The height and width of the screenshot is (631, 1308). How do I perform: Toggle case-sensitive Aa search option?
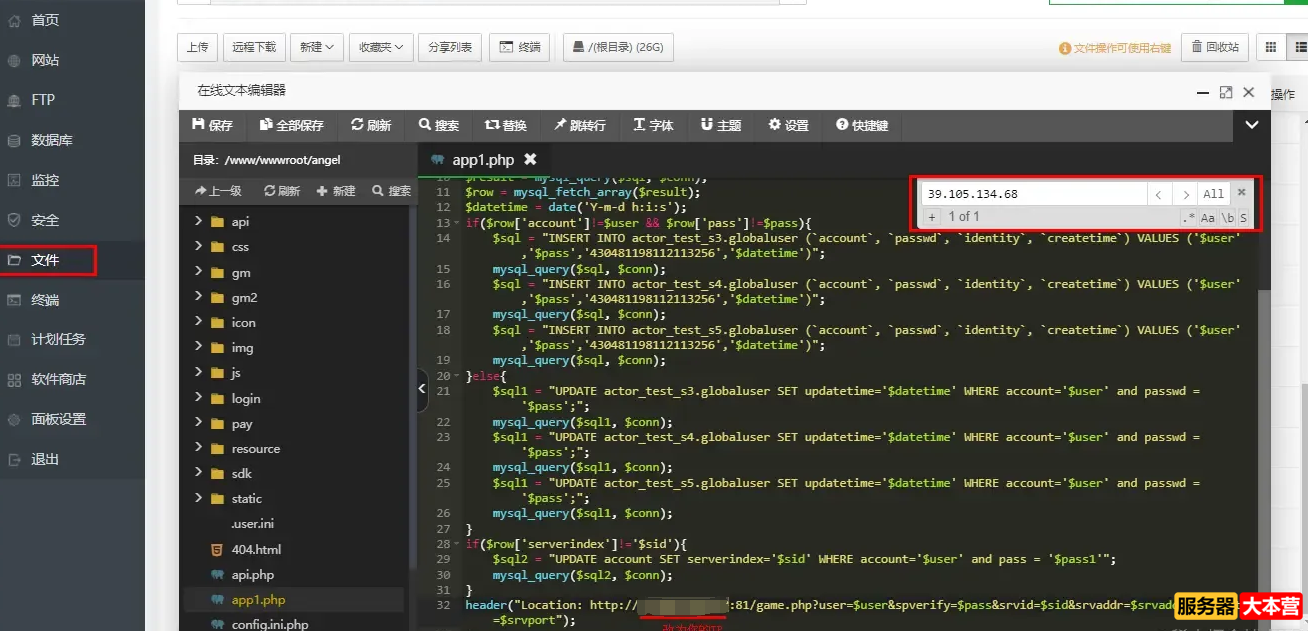point(1207,217)
